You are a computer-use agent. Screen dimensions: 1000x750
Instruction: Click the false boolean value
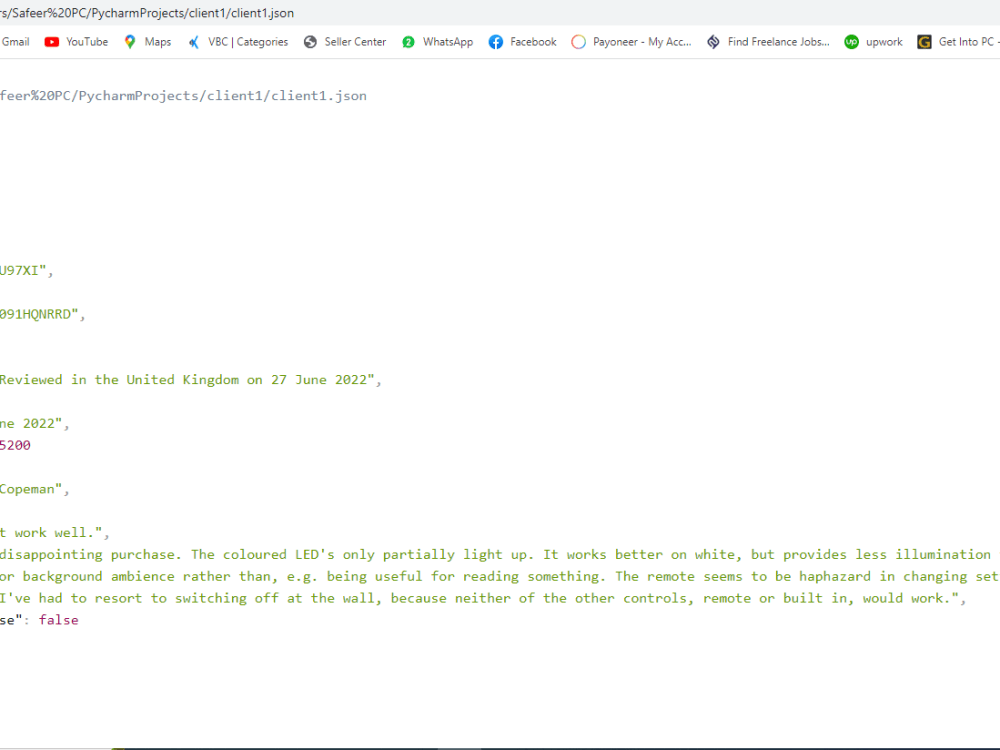[57, 619]
